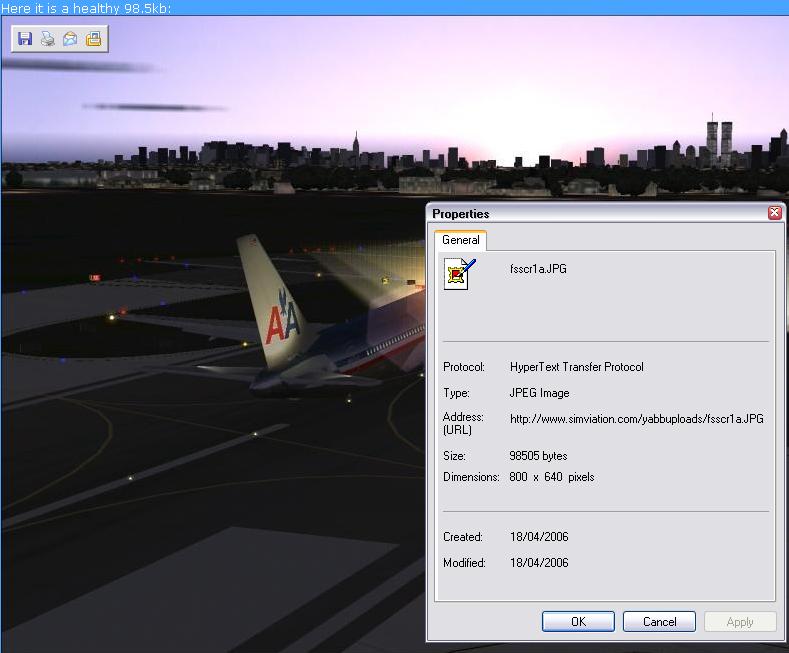Click the AA logo on airplane tail
This screenshot has height=653, width=789.
click(x=282, y=322)
